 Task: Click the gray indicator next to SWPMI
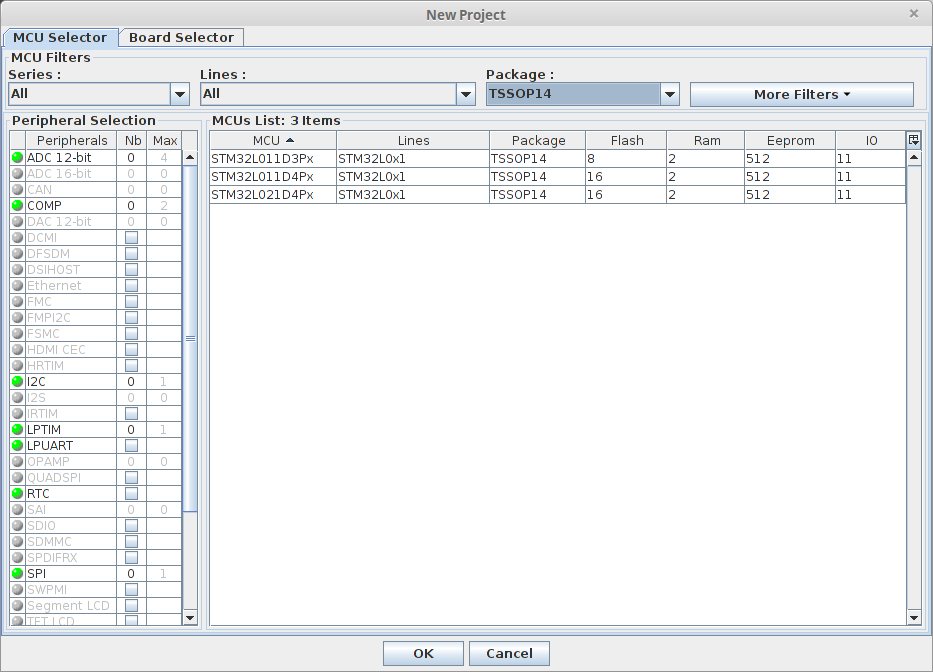[x=17, y=590]
